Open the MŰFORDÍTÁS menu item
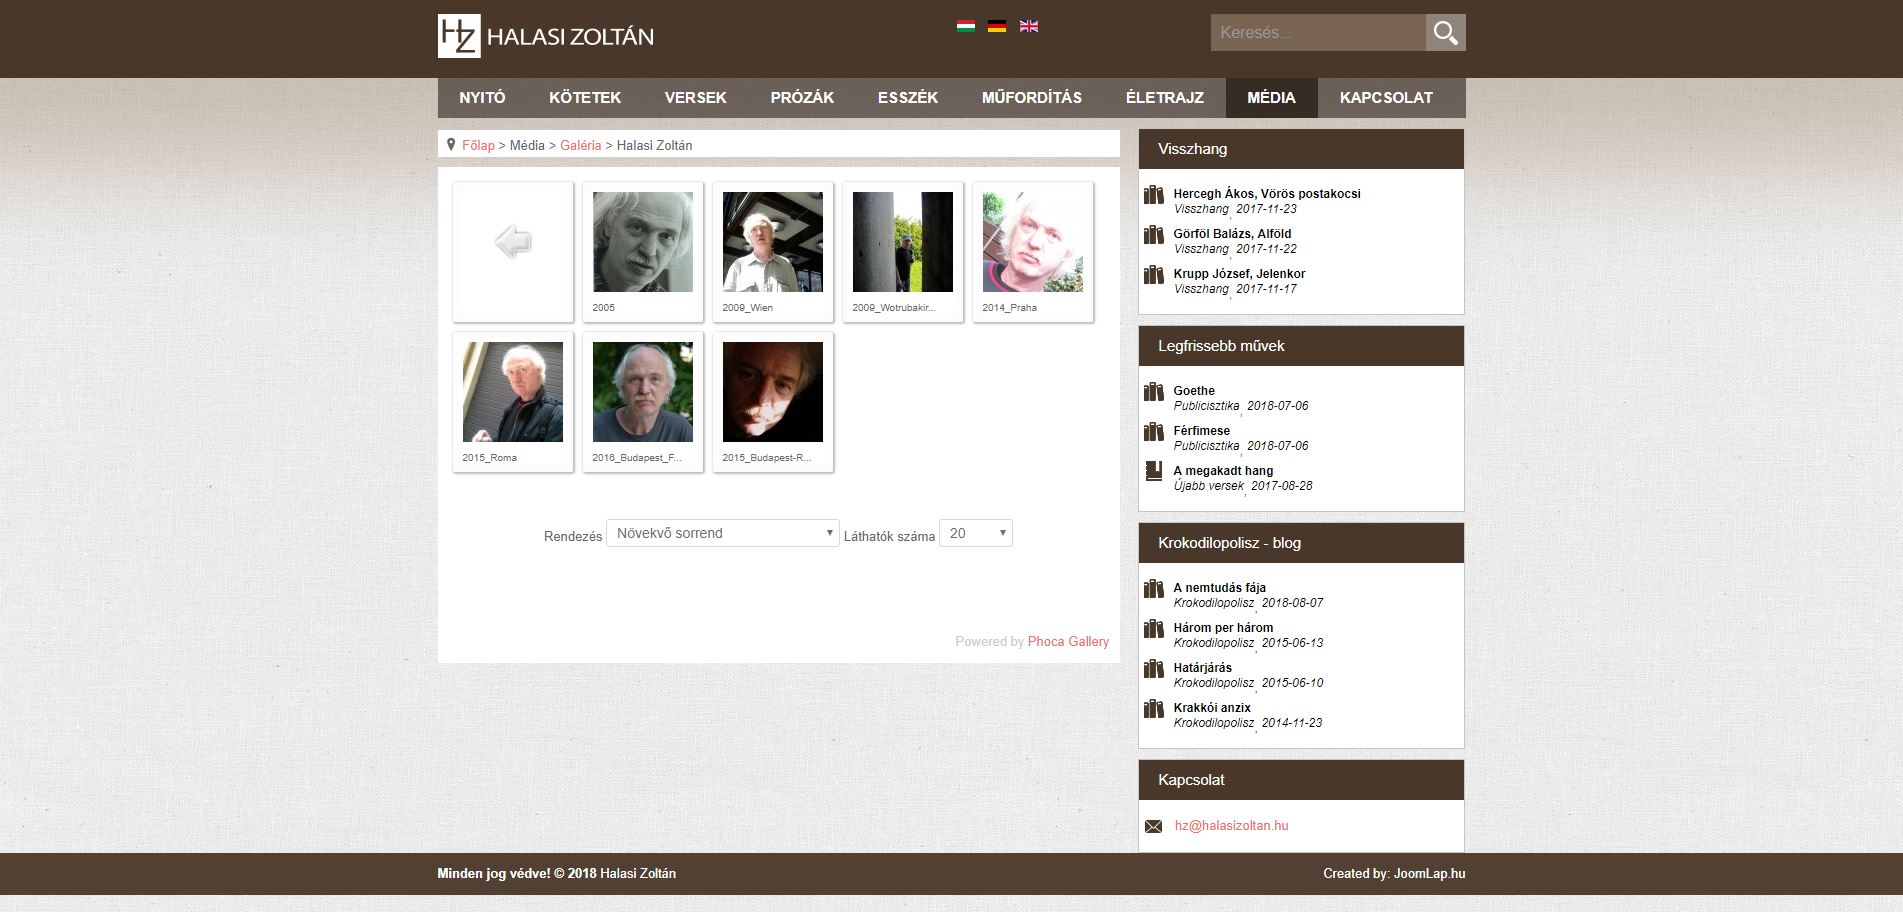 coord(1031,98)
